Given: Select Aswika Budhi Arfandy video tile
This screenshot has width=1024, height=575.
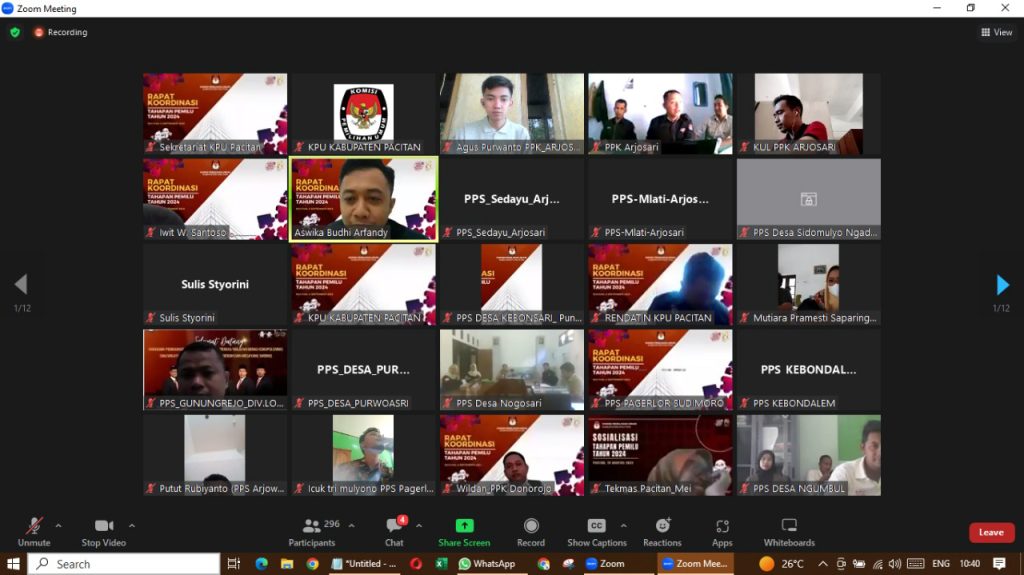Looking at the screenshot, I should 363,199.
